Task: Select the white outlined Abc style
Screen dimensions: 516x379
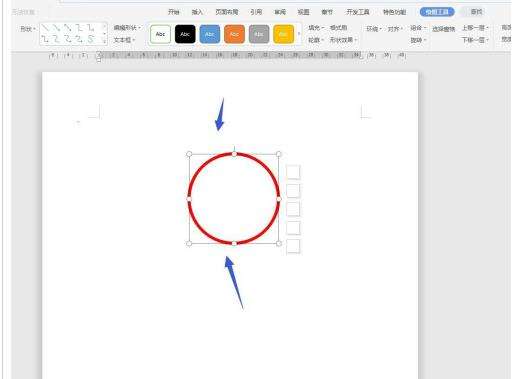Action: [160, 34]
